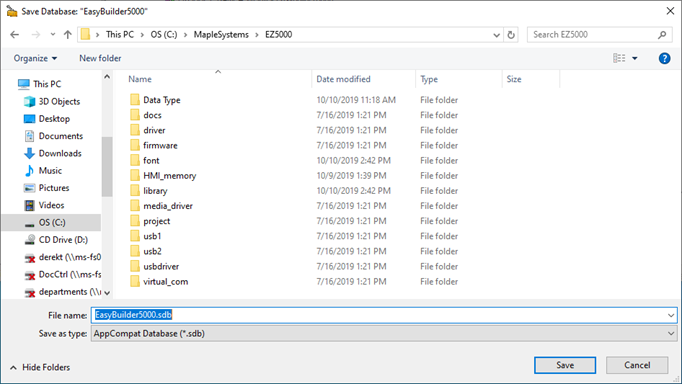Click date 10/10/2019 11:18 AM cell

pos(356,100)
